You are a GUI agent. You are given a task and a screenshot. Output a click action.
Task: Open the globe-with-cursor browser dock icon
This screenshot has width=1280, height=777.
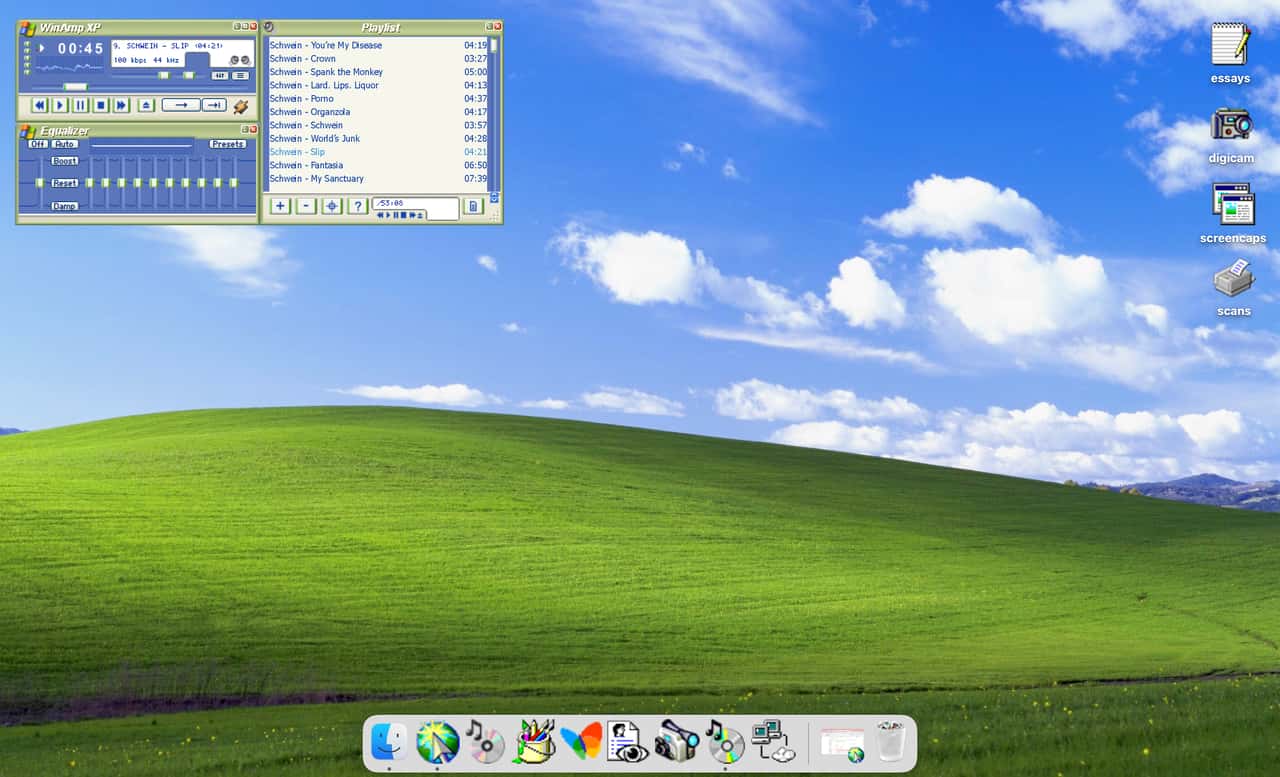point(438,742)
